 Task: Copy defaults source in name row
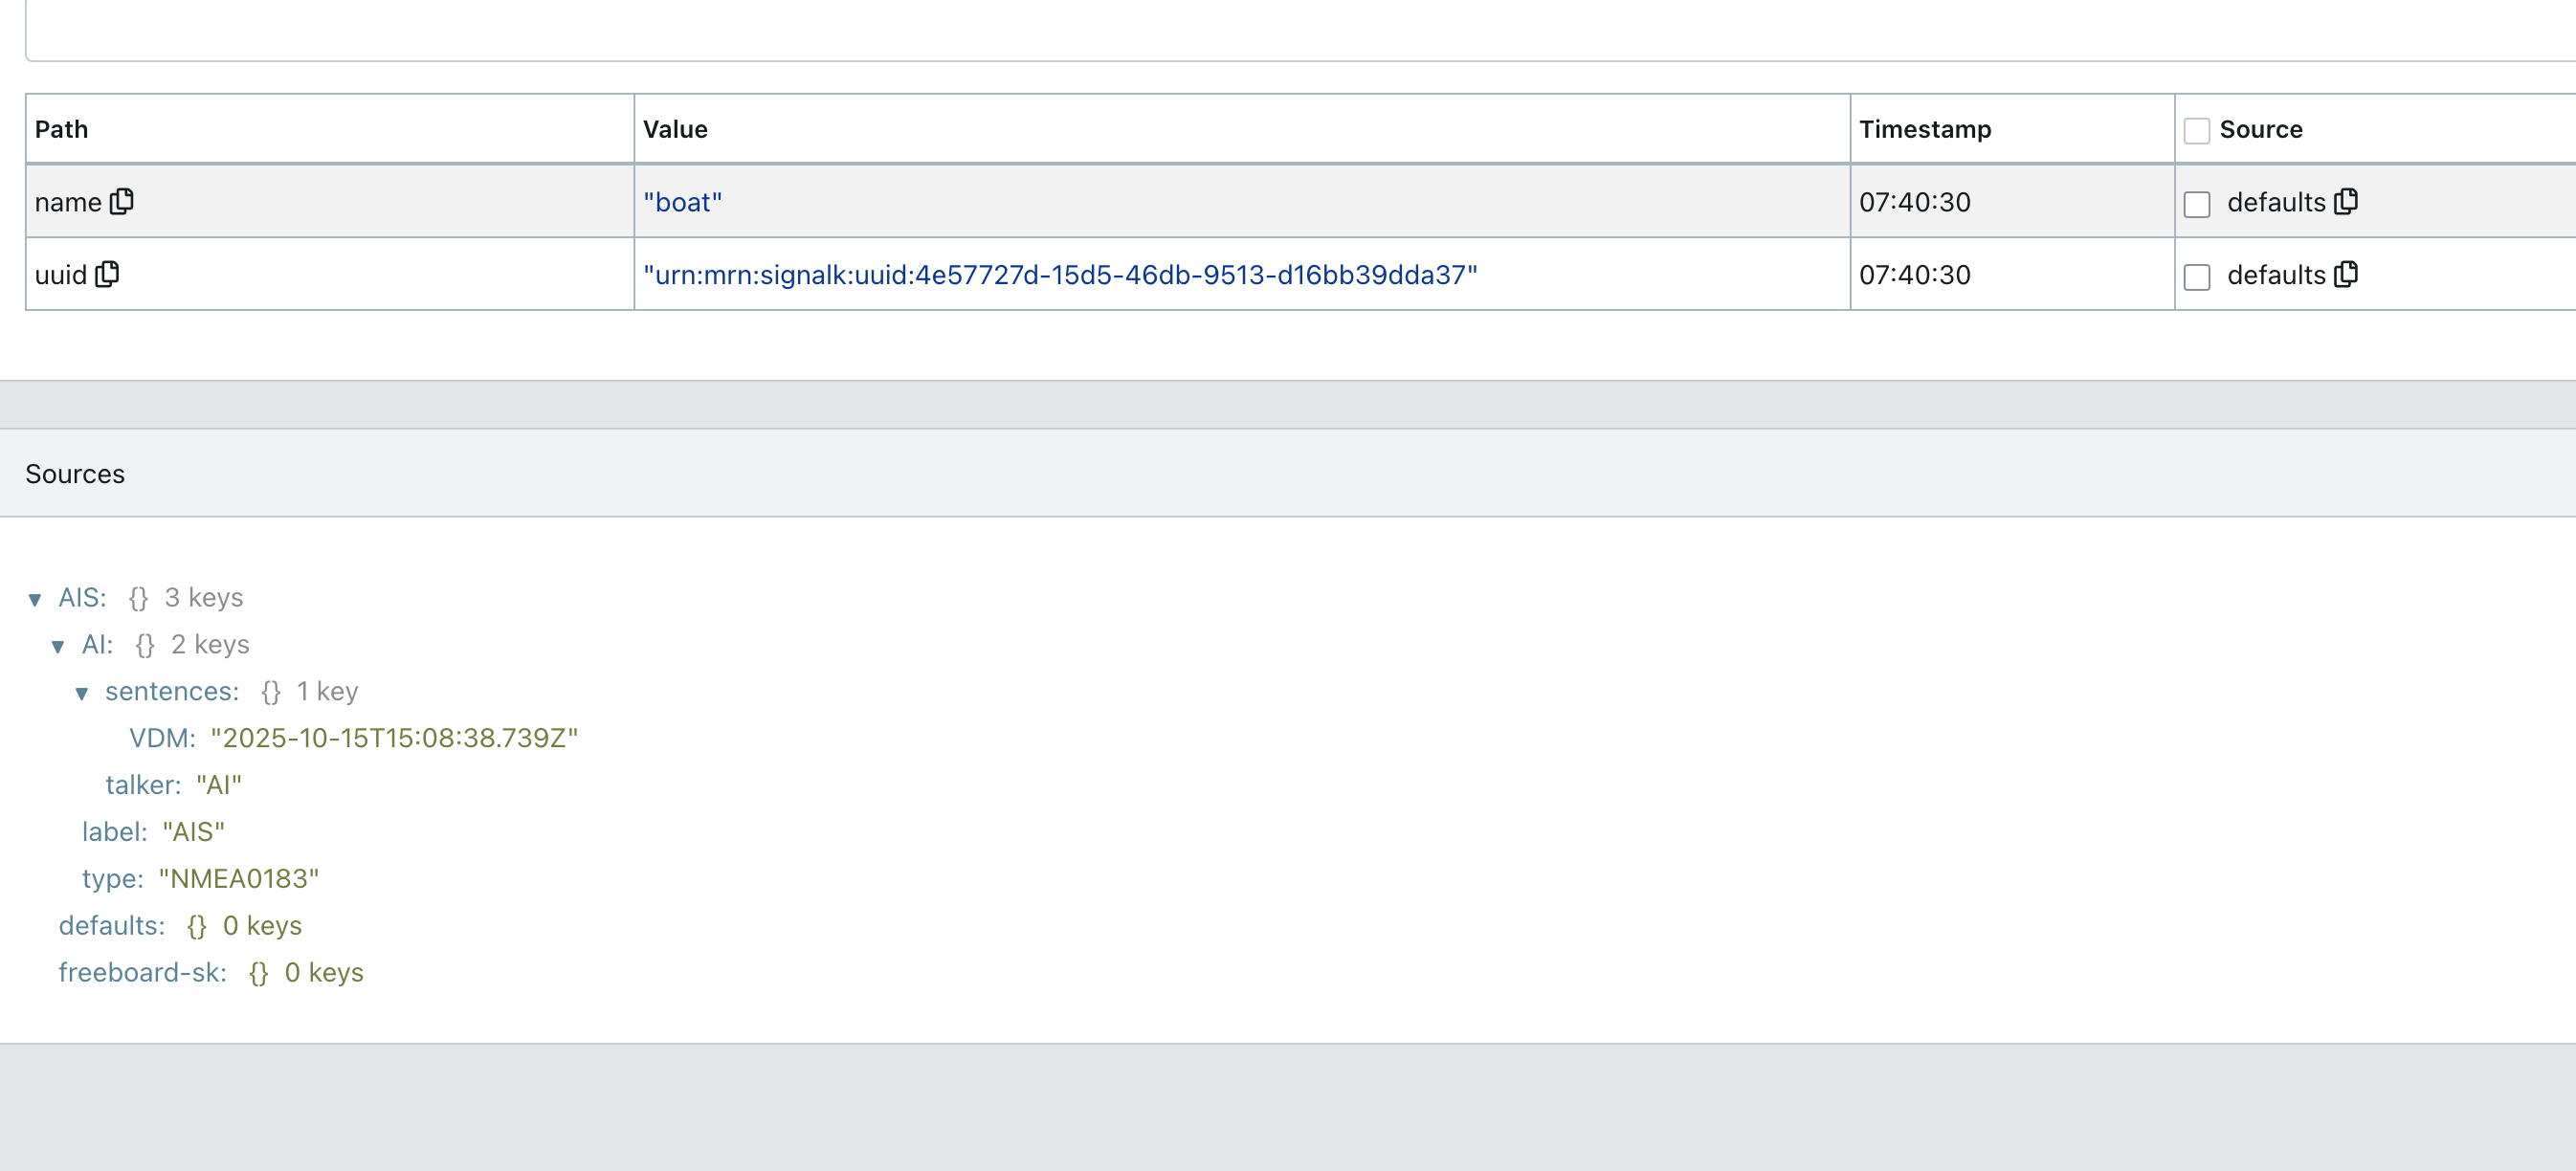[x=2346, y=202]
